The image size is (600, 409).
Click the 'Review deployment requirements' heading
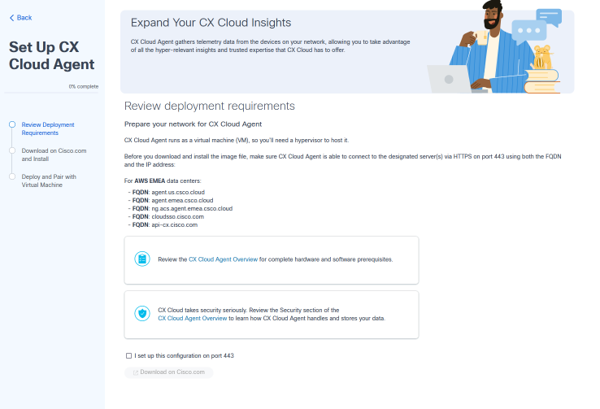[209, 106]
